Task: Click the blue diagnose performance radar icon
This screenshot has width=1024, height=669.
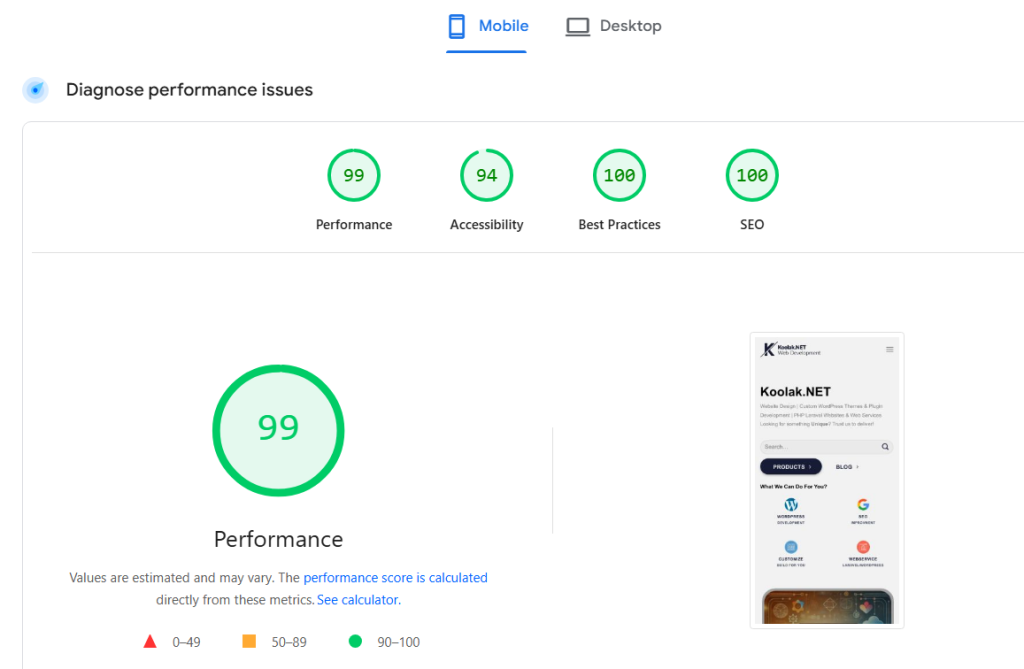Action: pos(35,90)
